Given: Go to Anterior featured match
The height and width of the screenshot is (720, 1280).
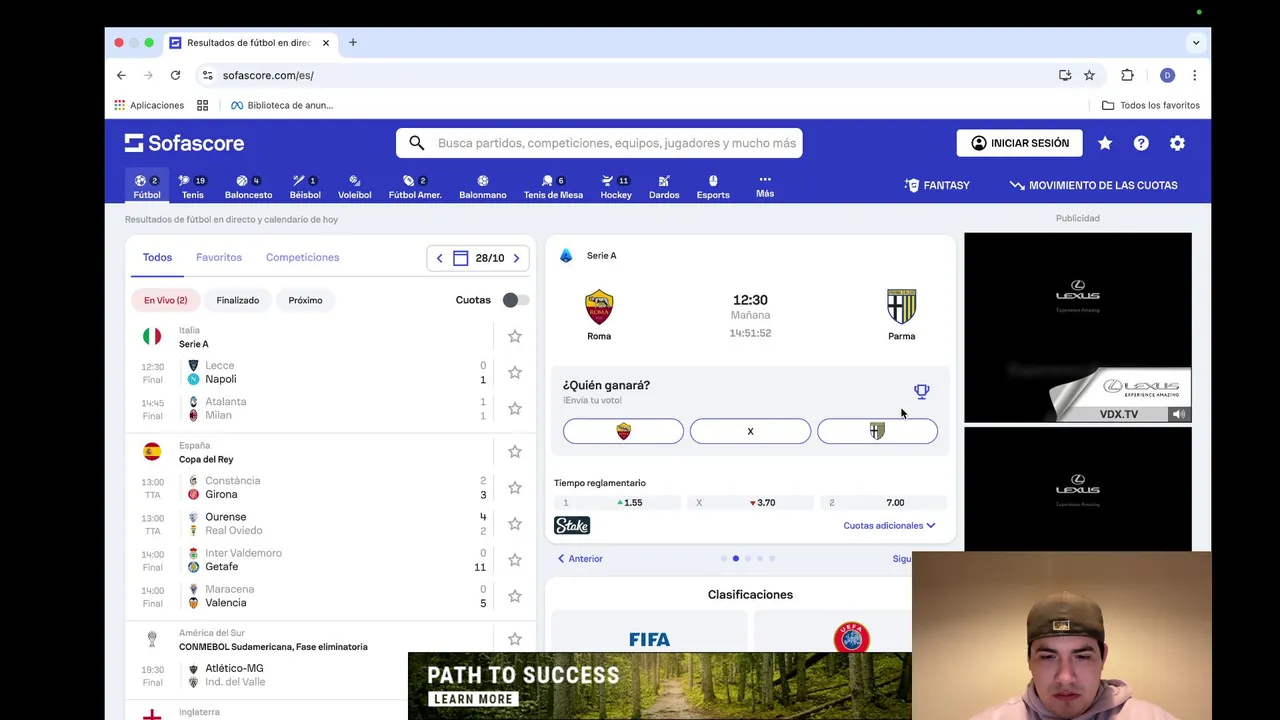Looking at the screenshot, I should click(x=580, y=559).
